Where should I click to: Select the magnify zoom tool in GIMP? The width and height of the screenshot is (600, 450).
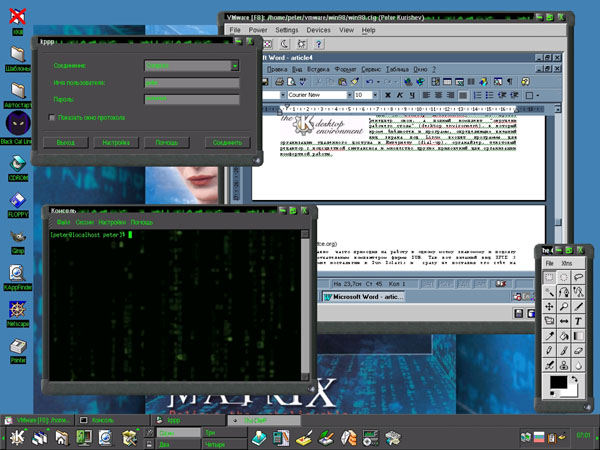tap(564, 306)
